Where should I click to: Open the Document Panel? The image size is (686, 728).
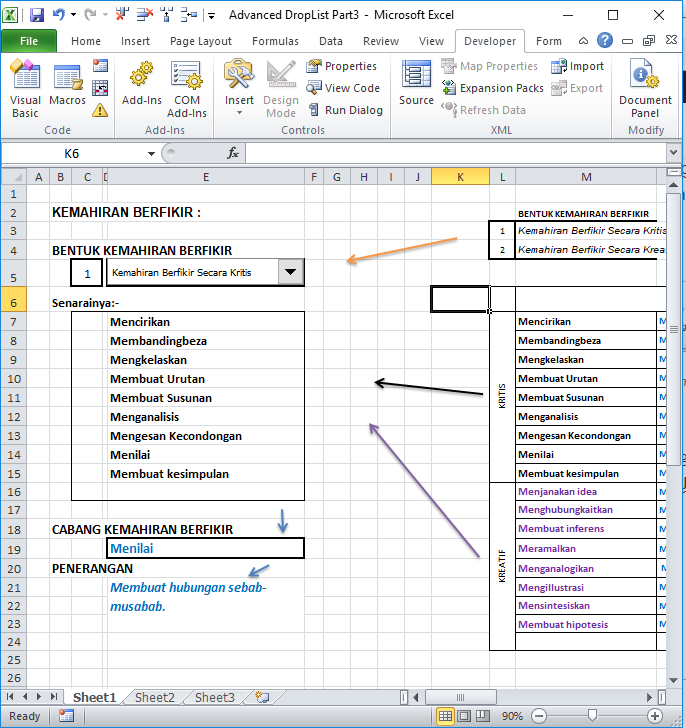click(x=645, y=87)
